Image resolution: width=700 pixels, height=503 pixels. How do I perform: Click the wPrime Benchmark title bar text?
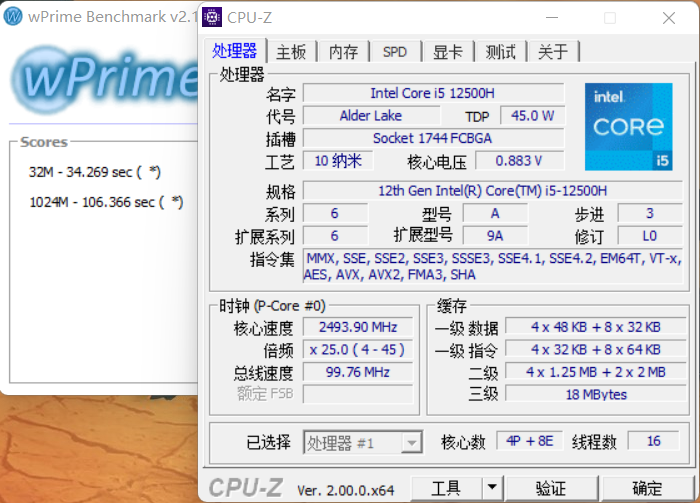pyautogui.click(x=112, y=17)
